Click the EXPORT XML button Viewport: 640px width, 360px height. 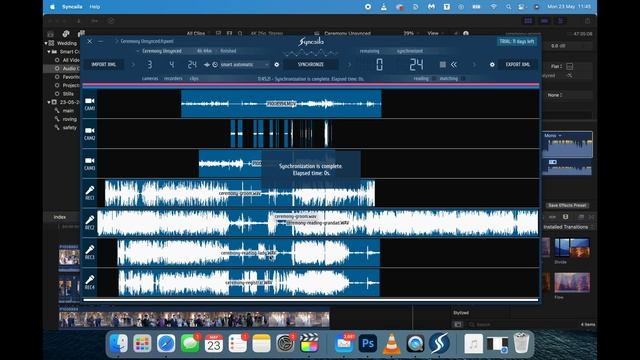click(518, 64)
